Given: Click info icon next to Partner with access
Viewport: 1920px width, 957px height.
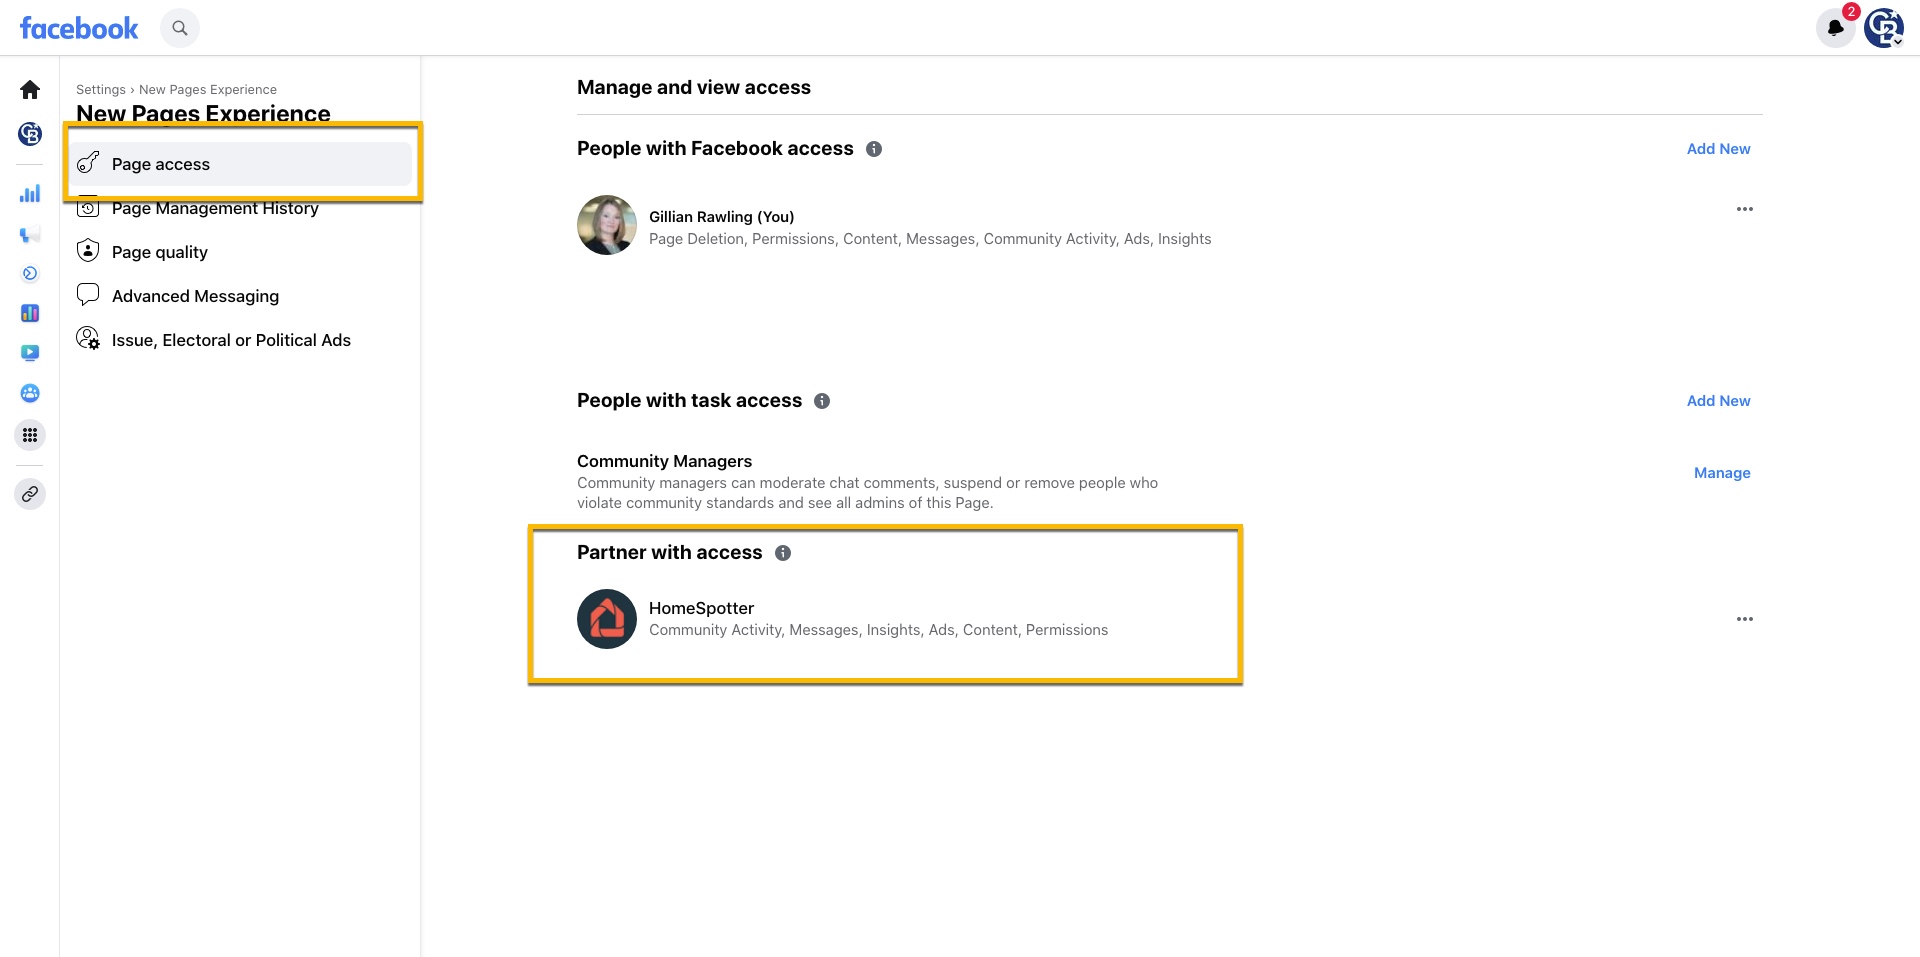Looking at the screenshot, I should coord(783,553).
